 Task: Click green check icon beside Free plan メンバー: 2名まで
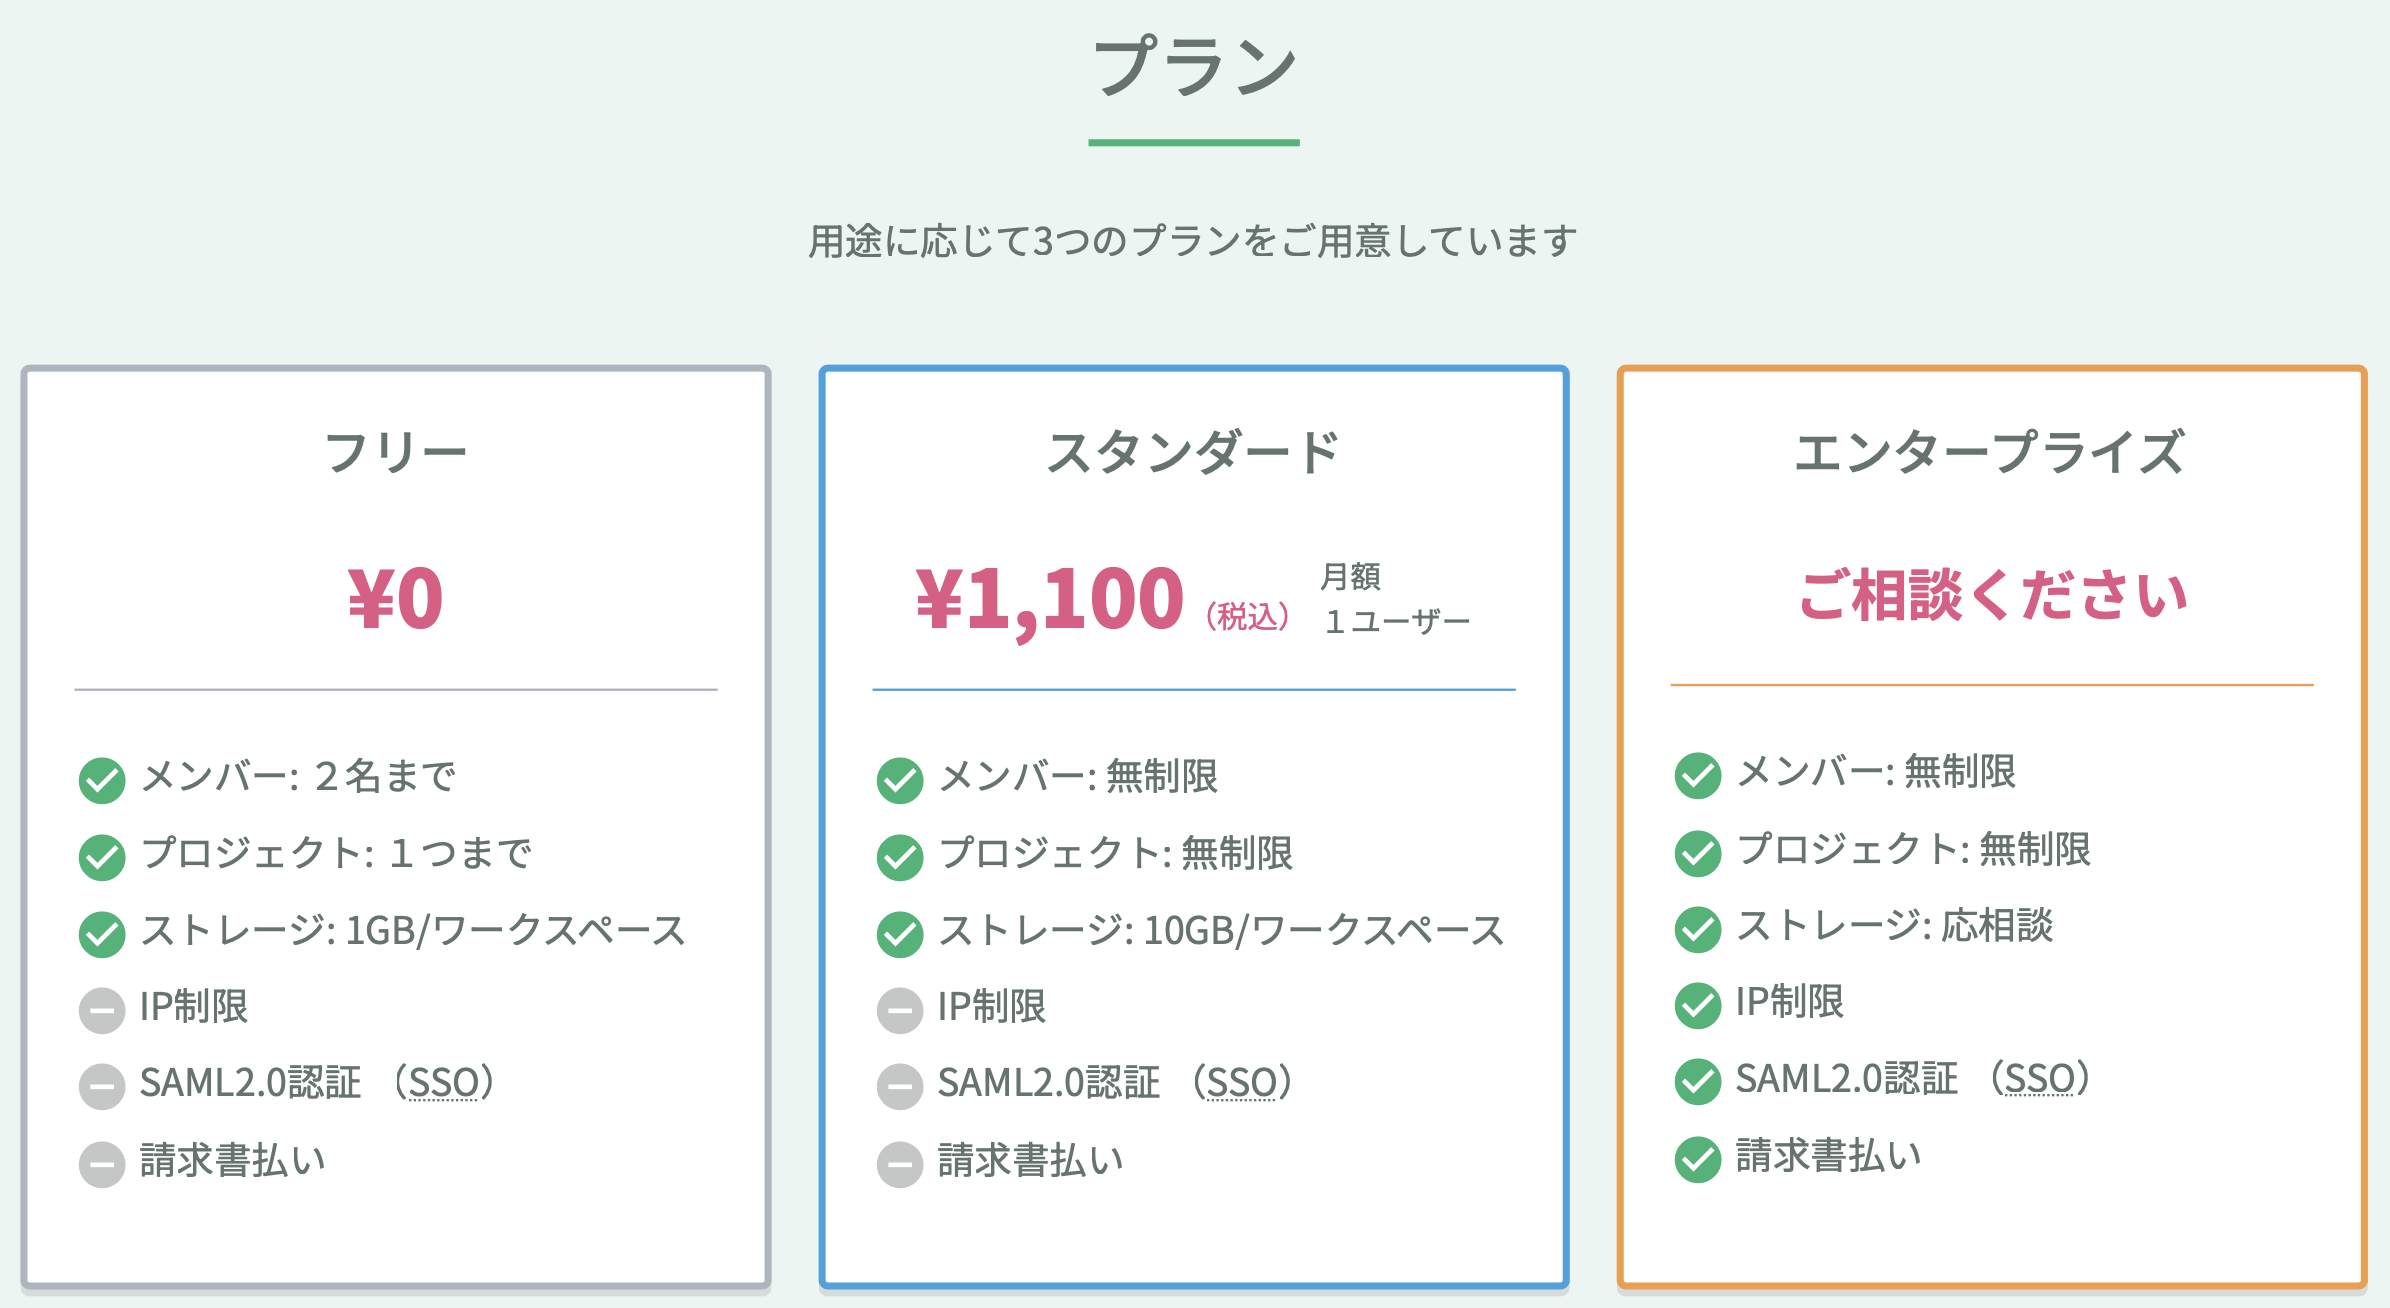pos(102,780)
